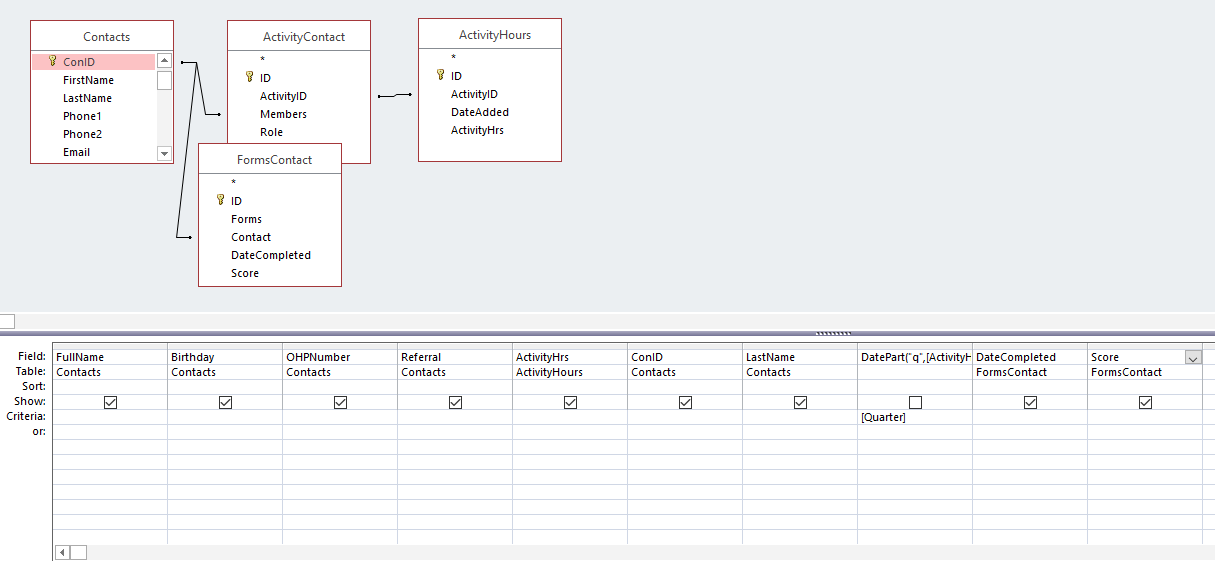
Task: Click the ActivityContact ID key icon
Action: [x=250, y=77]
